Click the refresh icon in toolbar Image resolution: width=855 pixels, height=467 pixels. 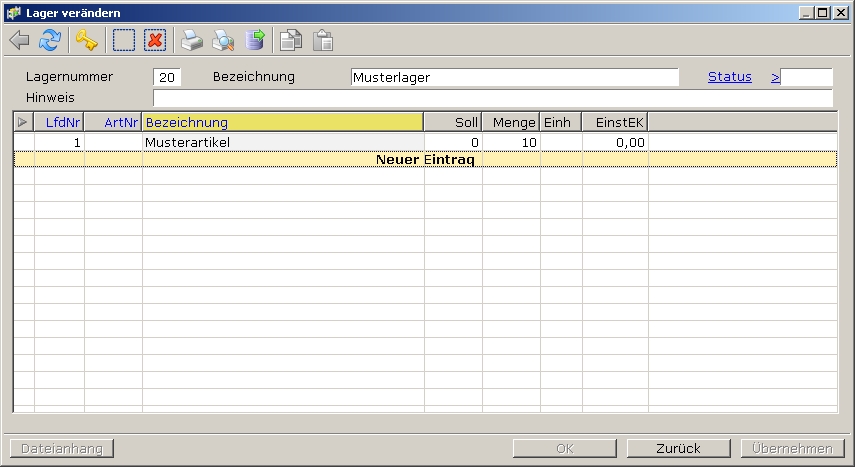click(x=49, y=41)
